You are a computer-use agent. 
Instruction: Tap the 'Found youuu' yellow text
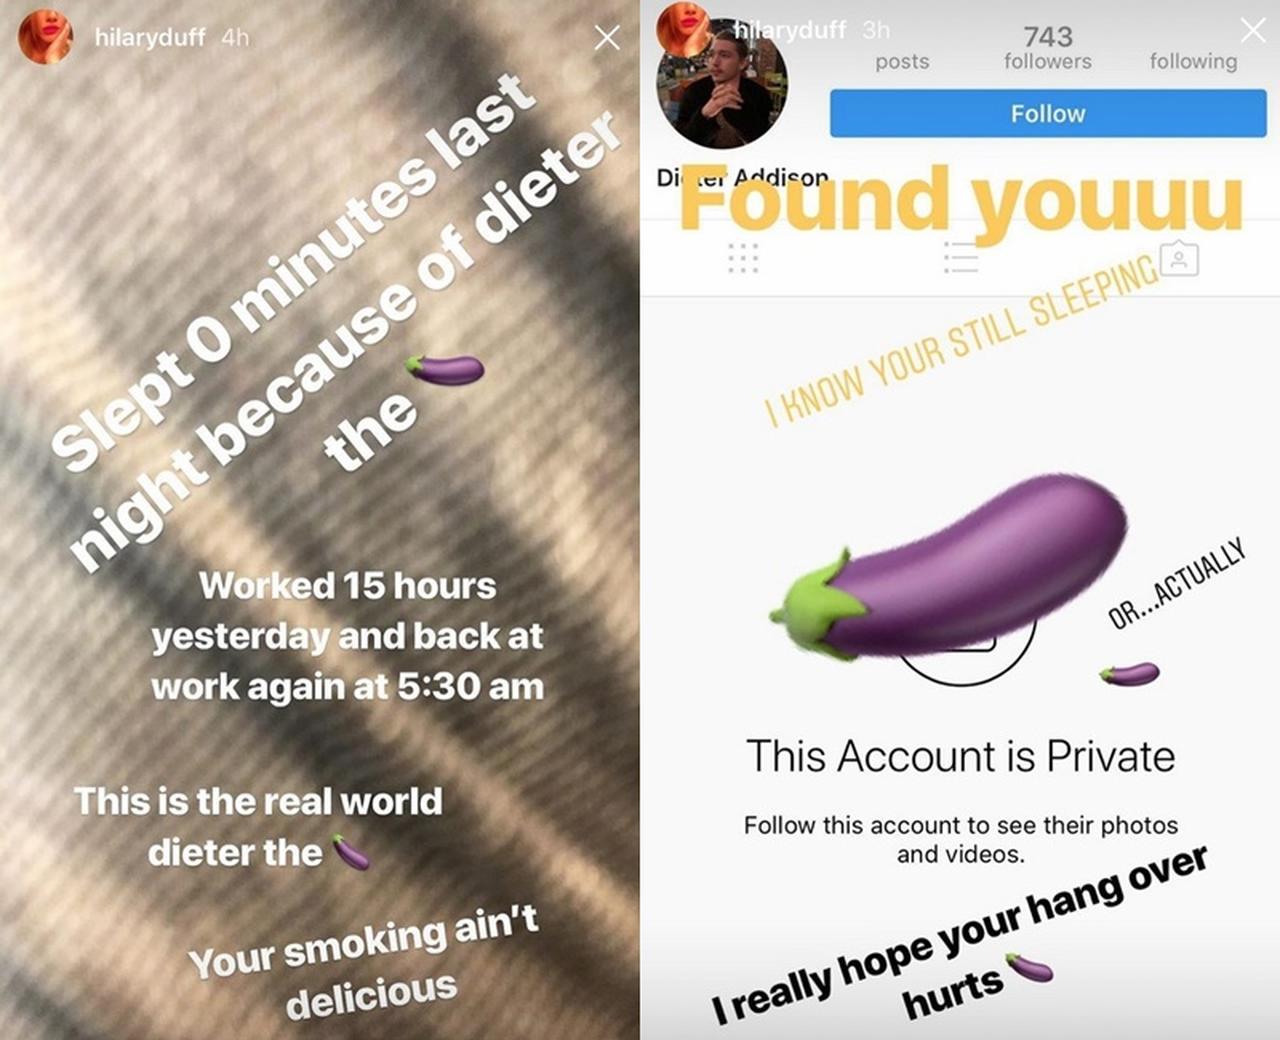point(961,198)
